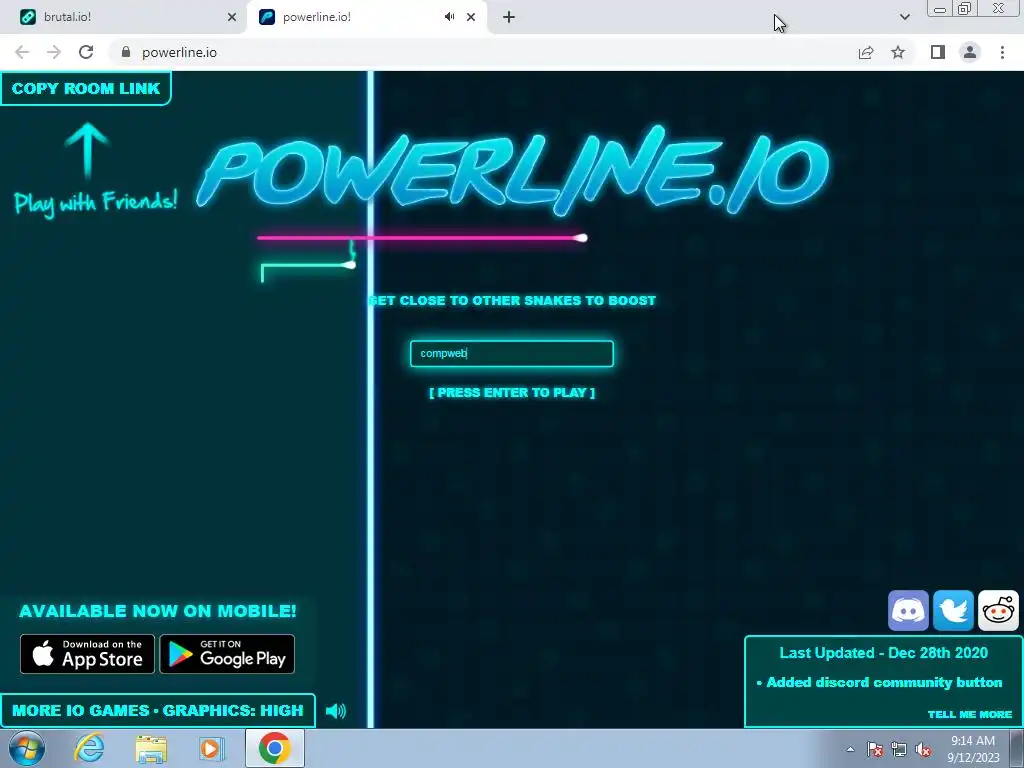Screen dimensions: 1024x768
Task: Go back to the previous page
Action: pos(22,52)
